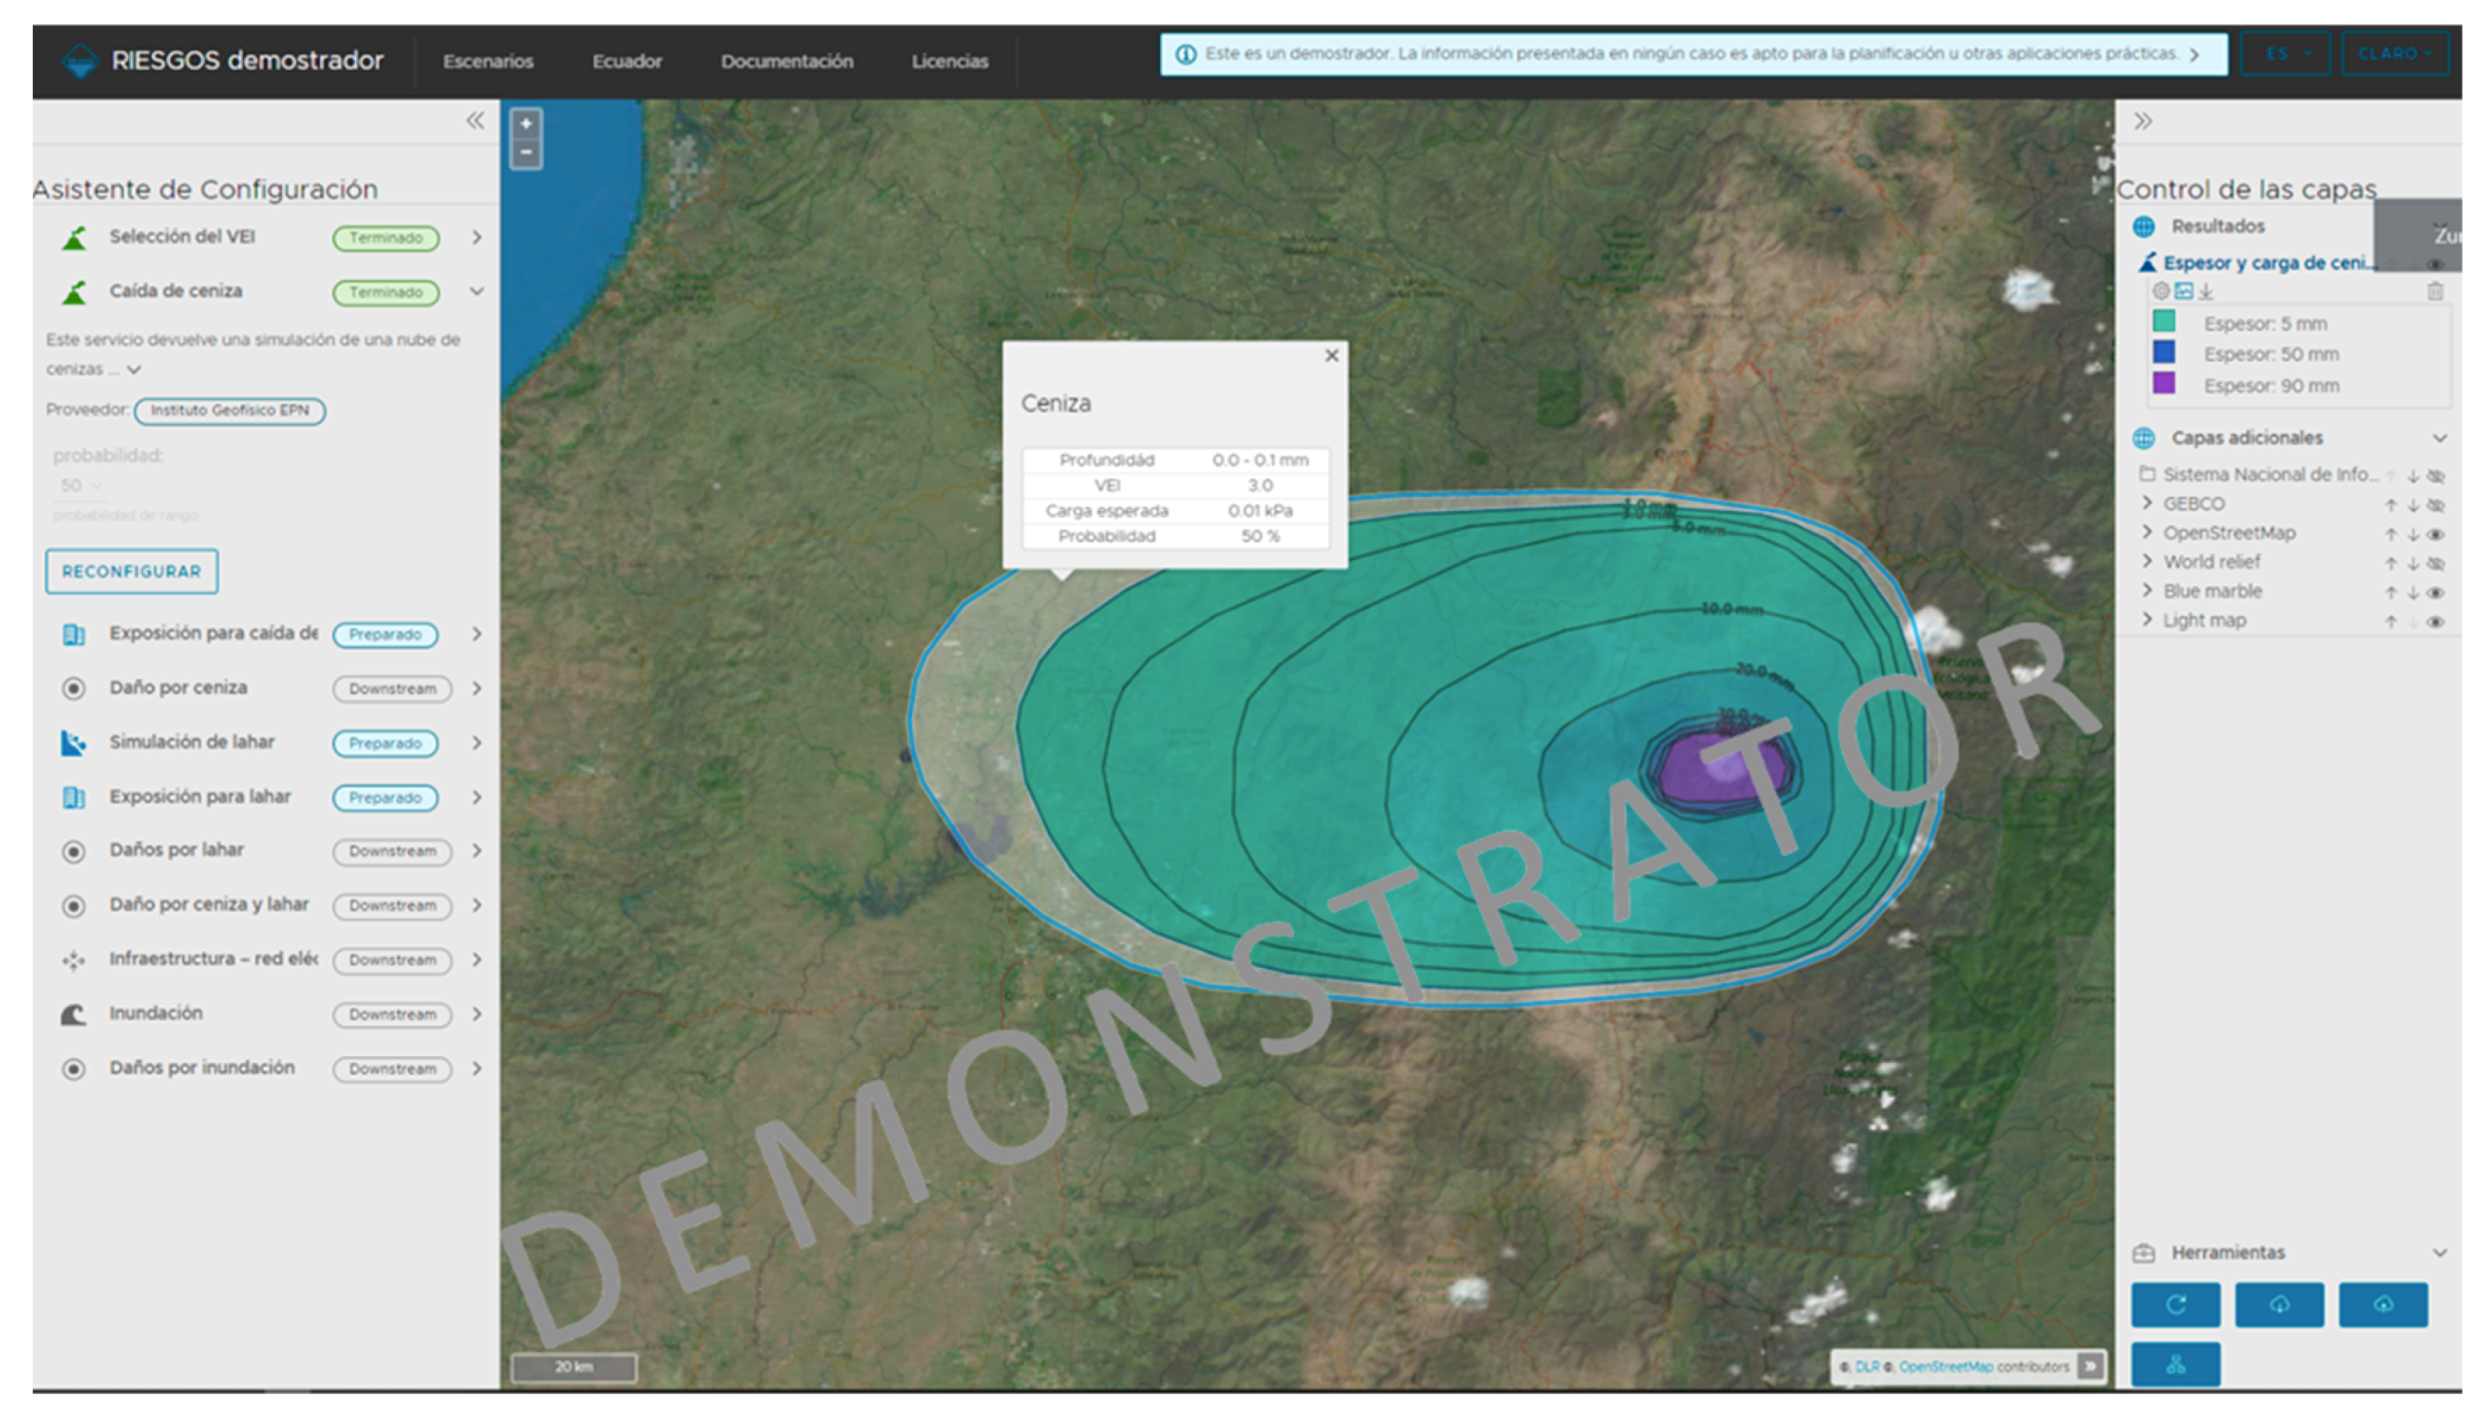This screenshot has height=1420, width=2490.
Task: Expand the Simulación de lahar step
Action: pyautogui.click(x=477, y=743)
